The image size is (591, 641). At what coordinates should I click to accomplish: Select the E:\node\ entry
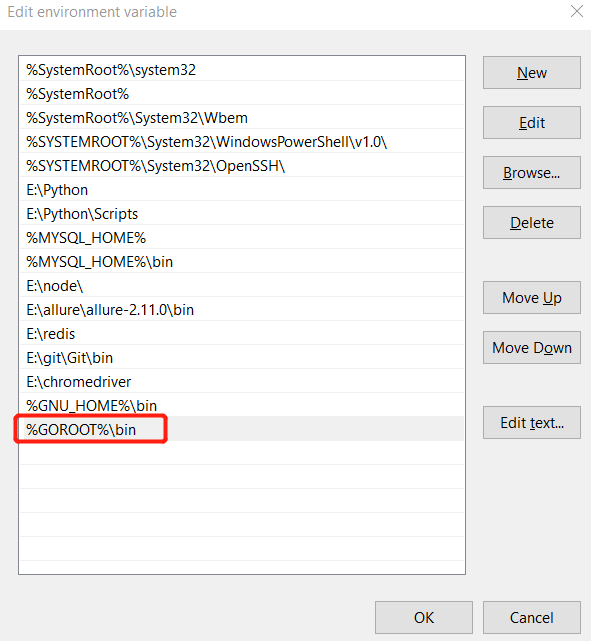coord(242,286)
